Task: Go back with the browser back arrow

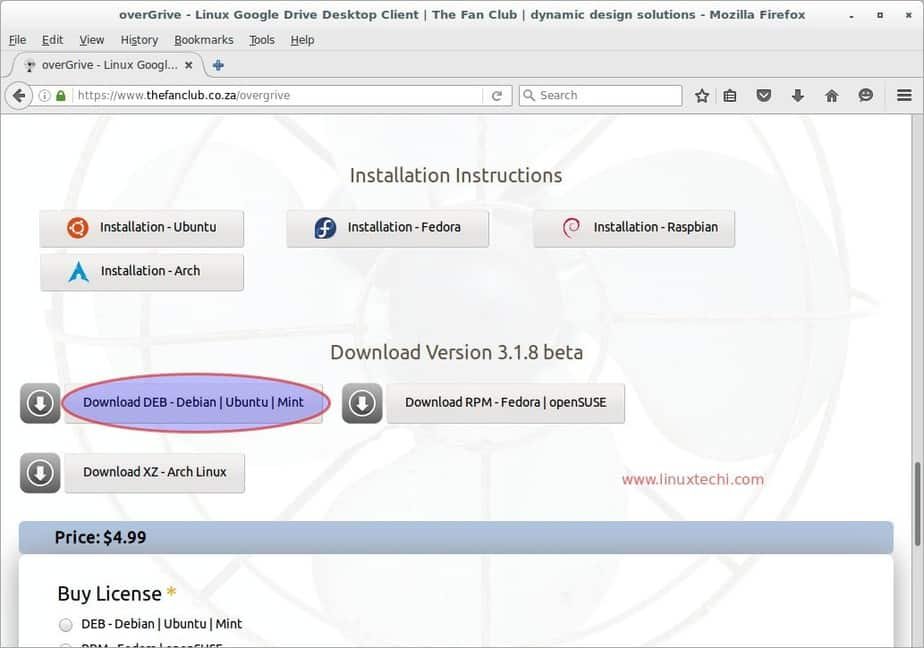Action: (19, 95)
